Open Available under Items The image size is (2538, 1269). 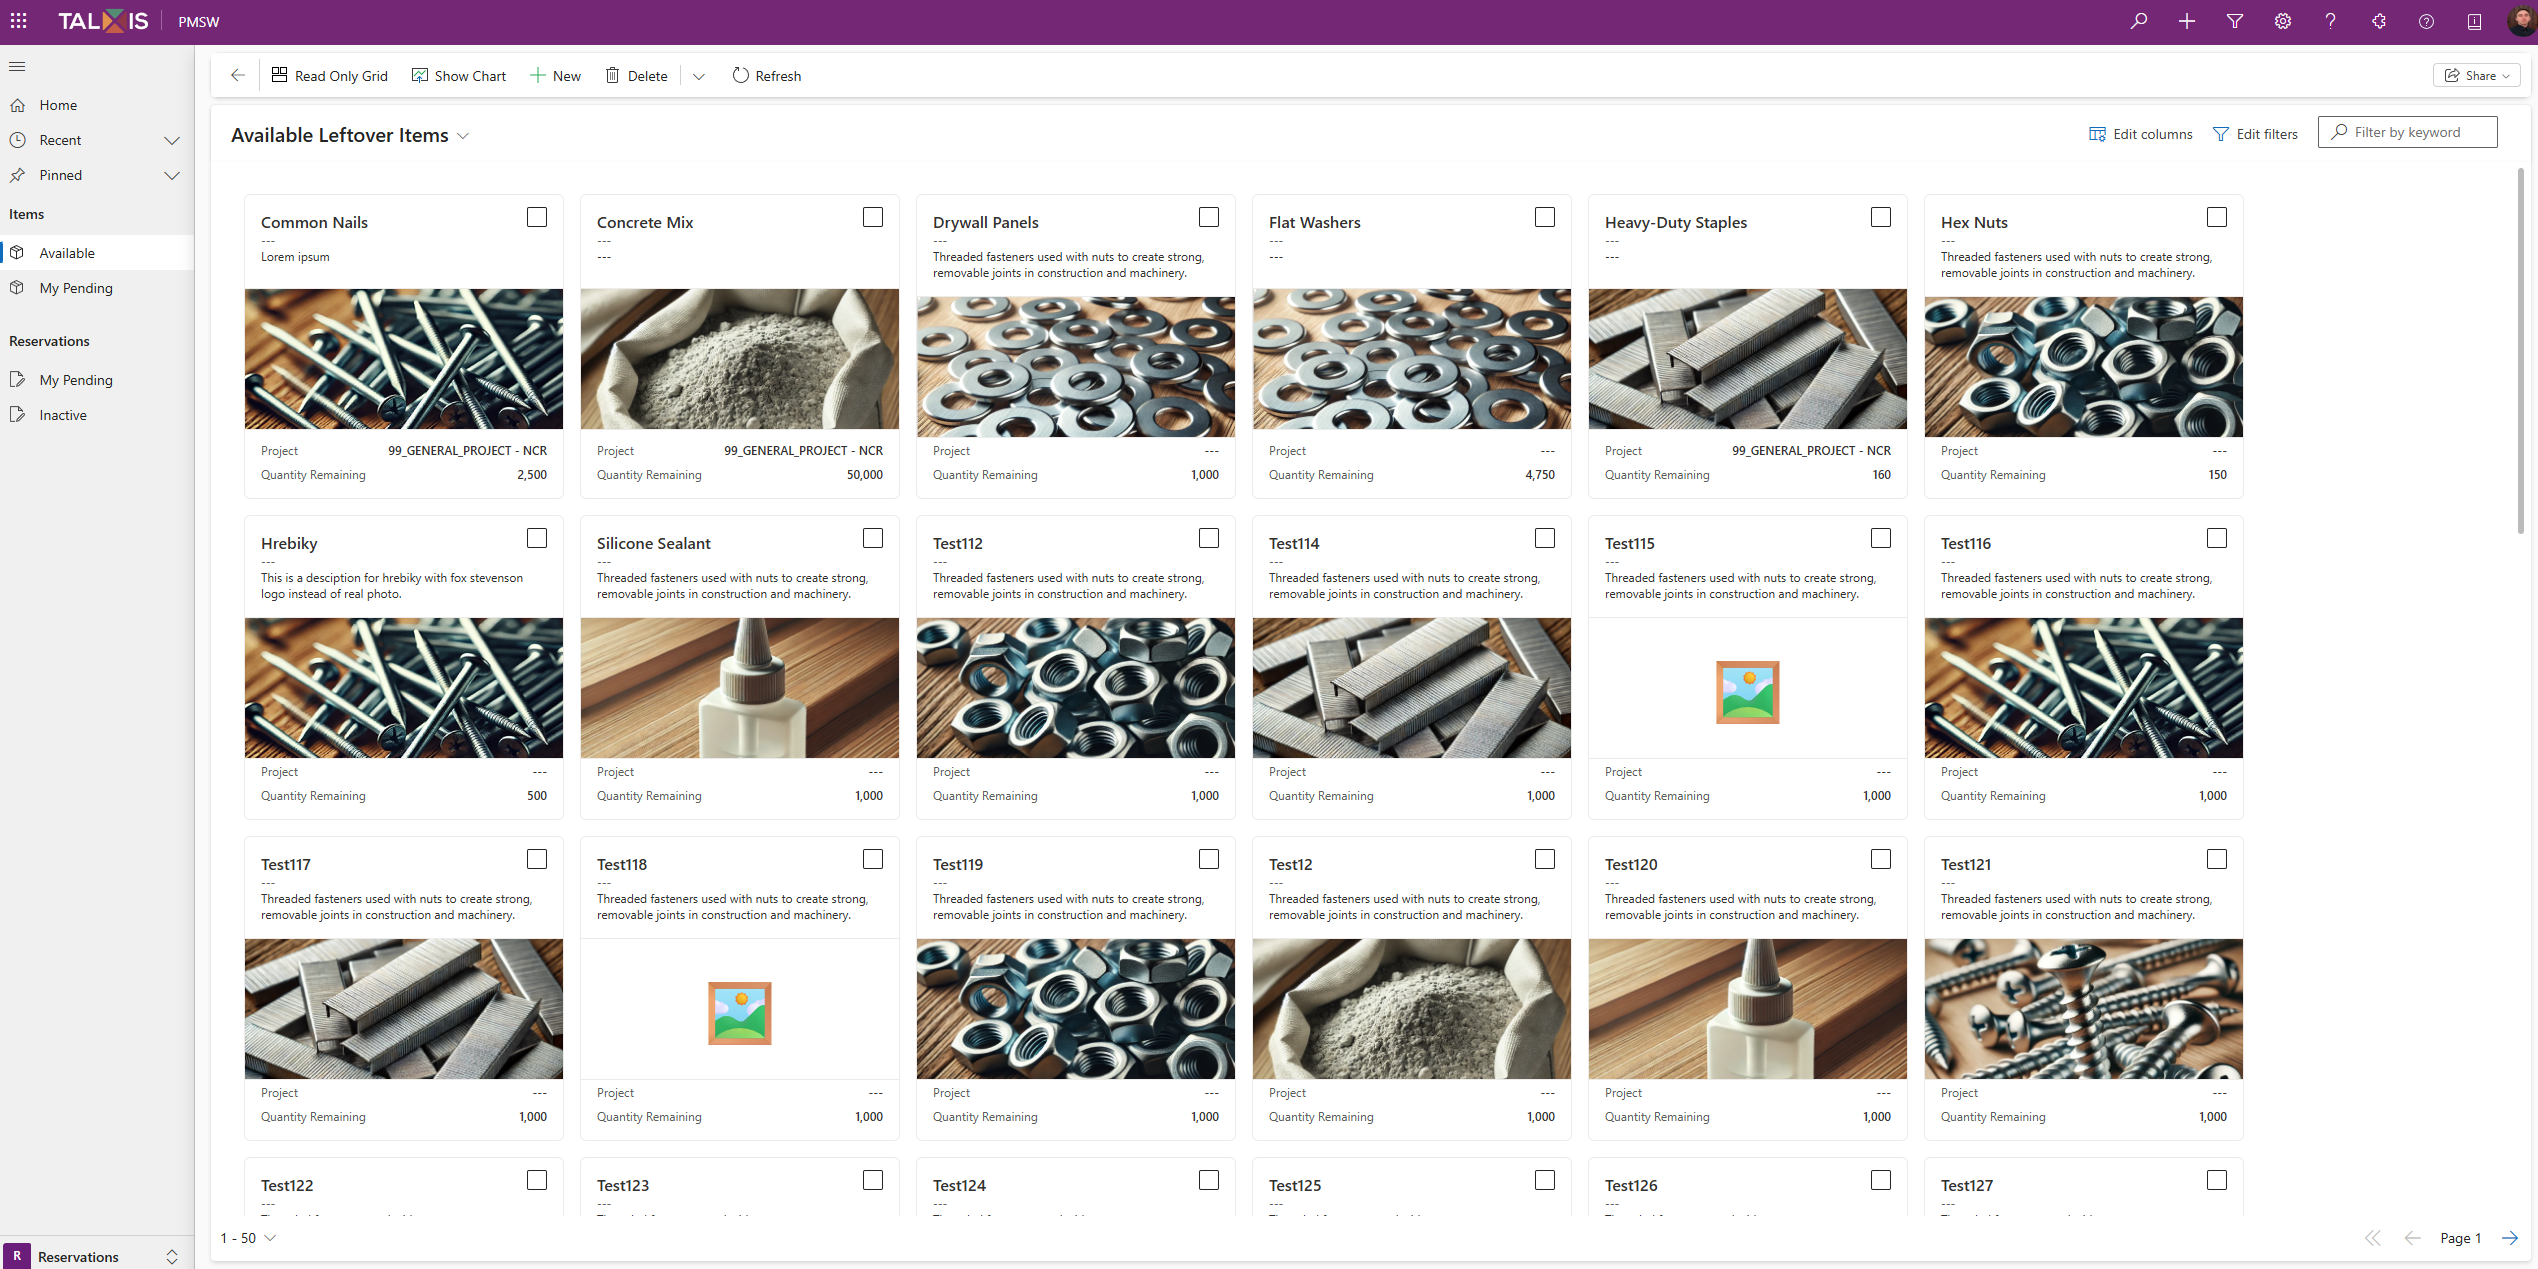tap(97, 253)
